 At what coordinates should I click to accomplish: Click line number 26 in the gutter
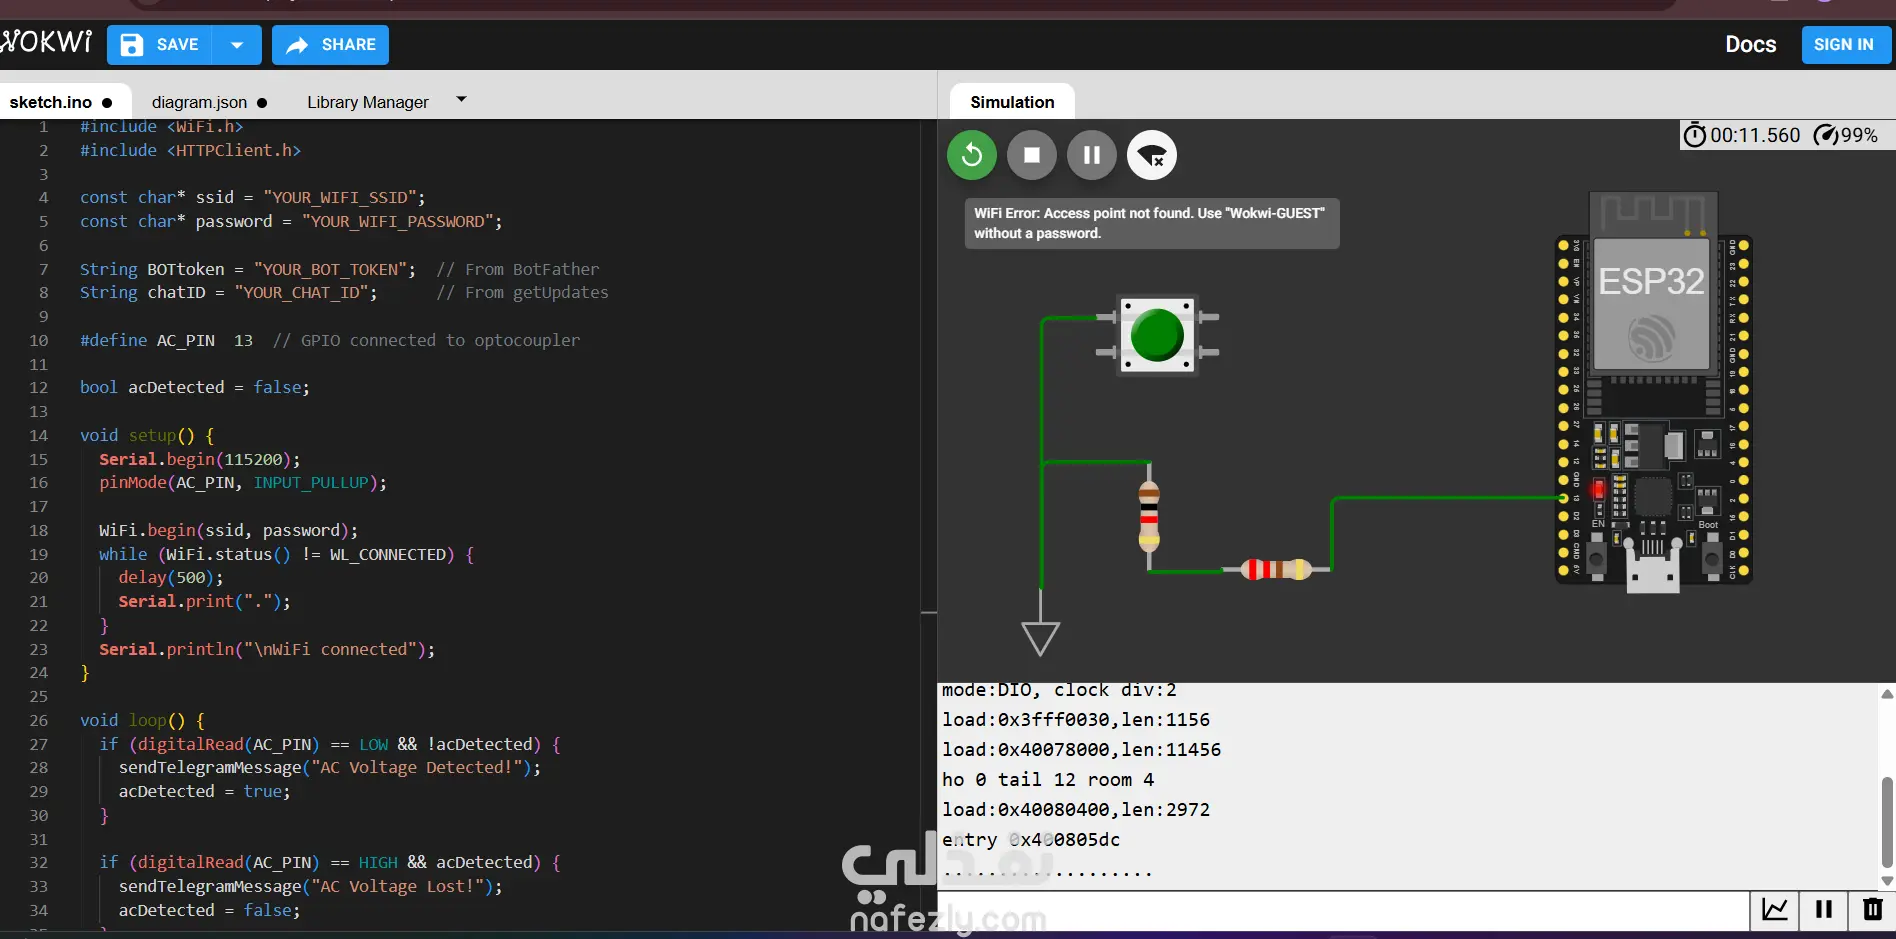click(x=38, y=720)
